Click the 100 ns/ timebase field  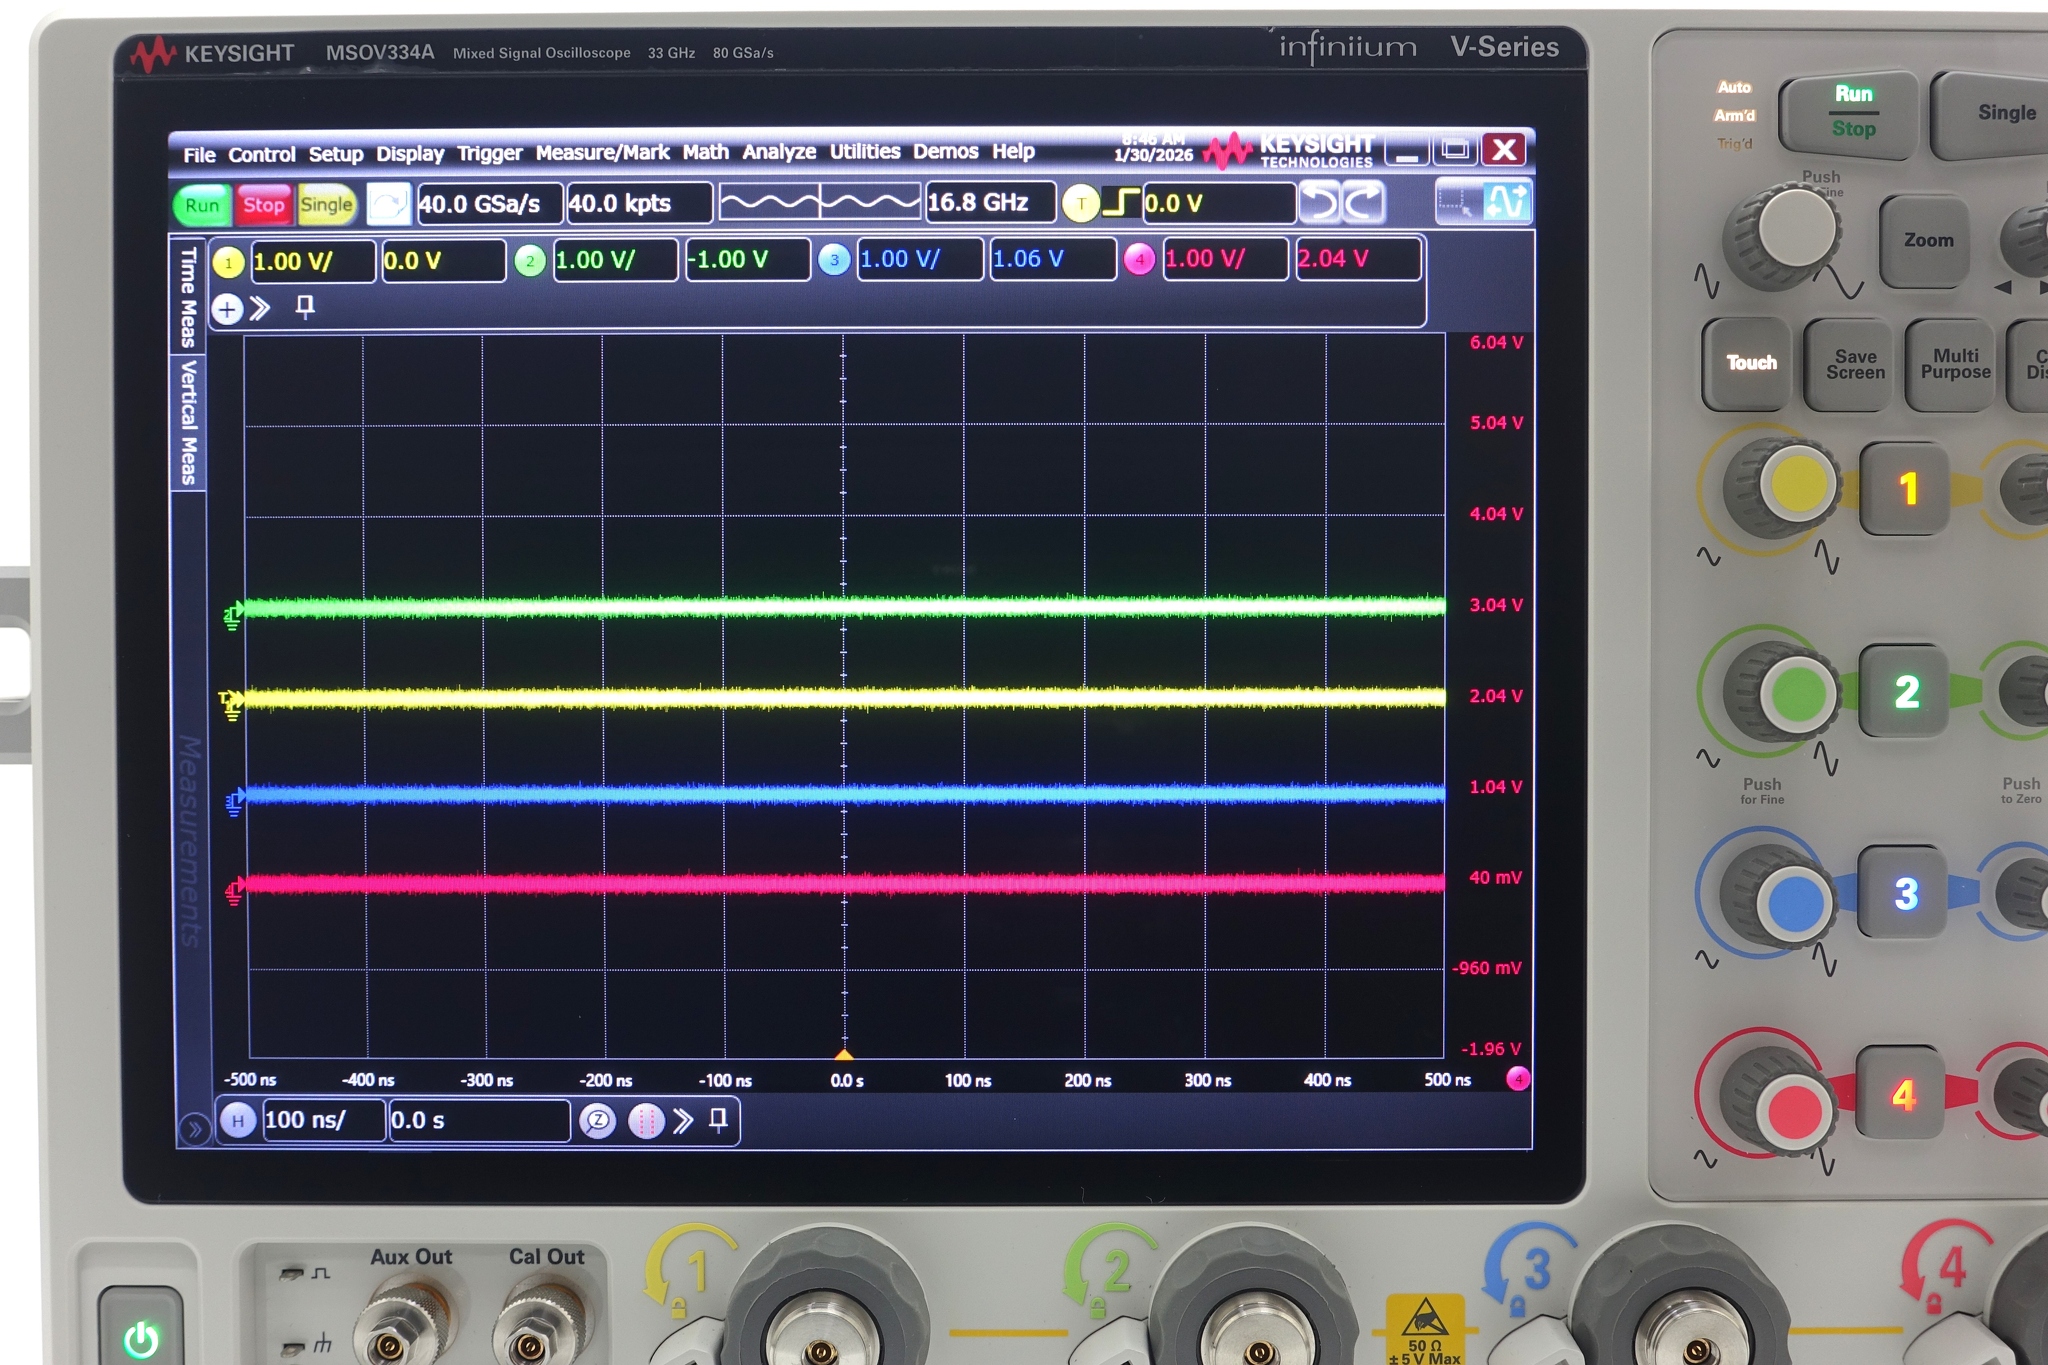pos(322,1120)
